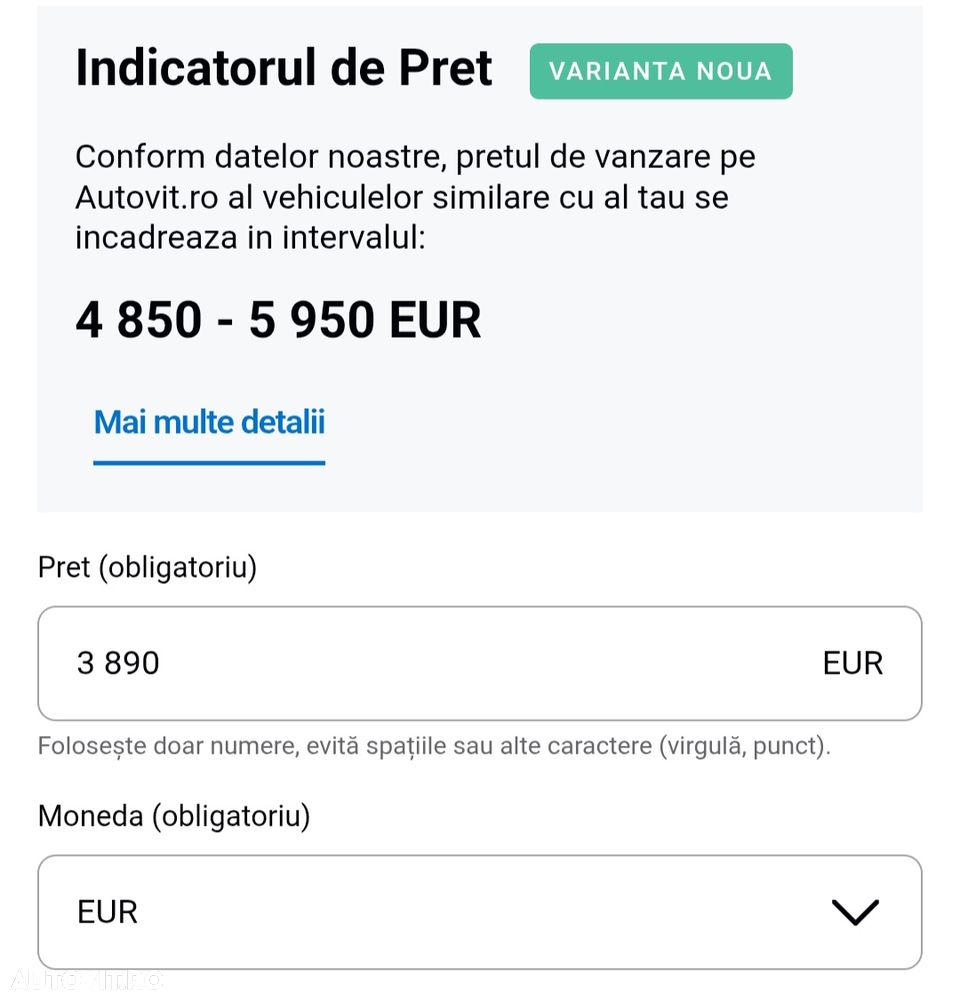
Task: Open the Mai multe detalii link
Action: click(x=209, y=422)
